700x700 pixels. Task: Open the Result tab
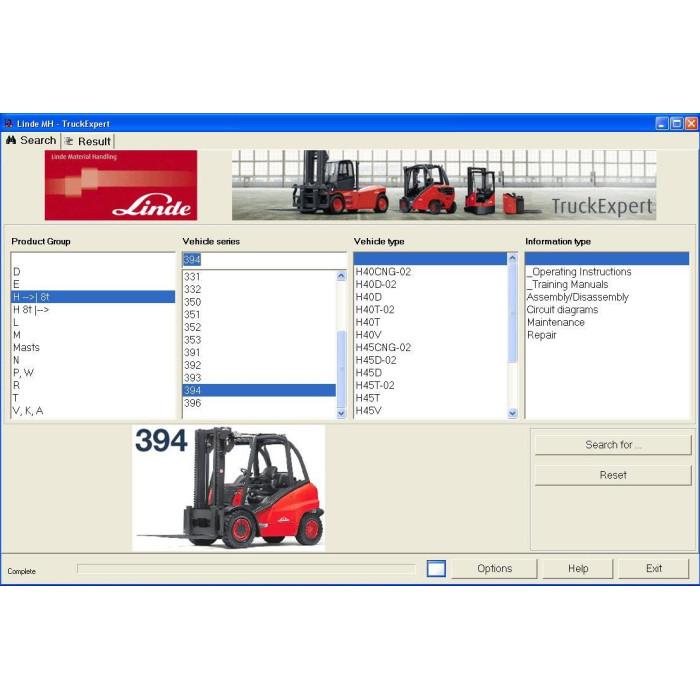[x=88, y=142]
